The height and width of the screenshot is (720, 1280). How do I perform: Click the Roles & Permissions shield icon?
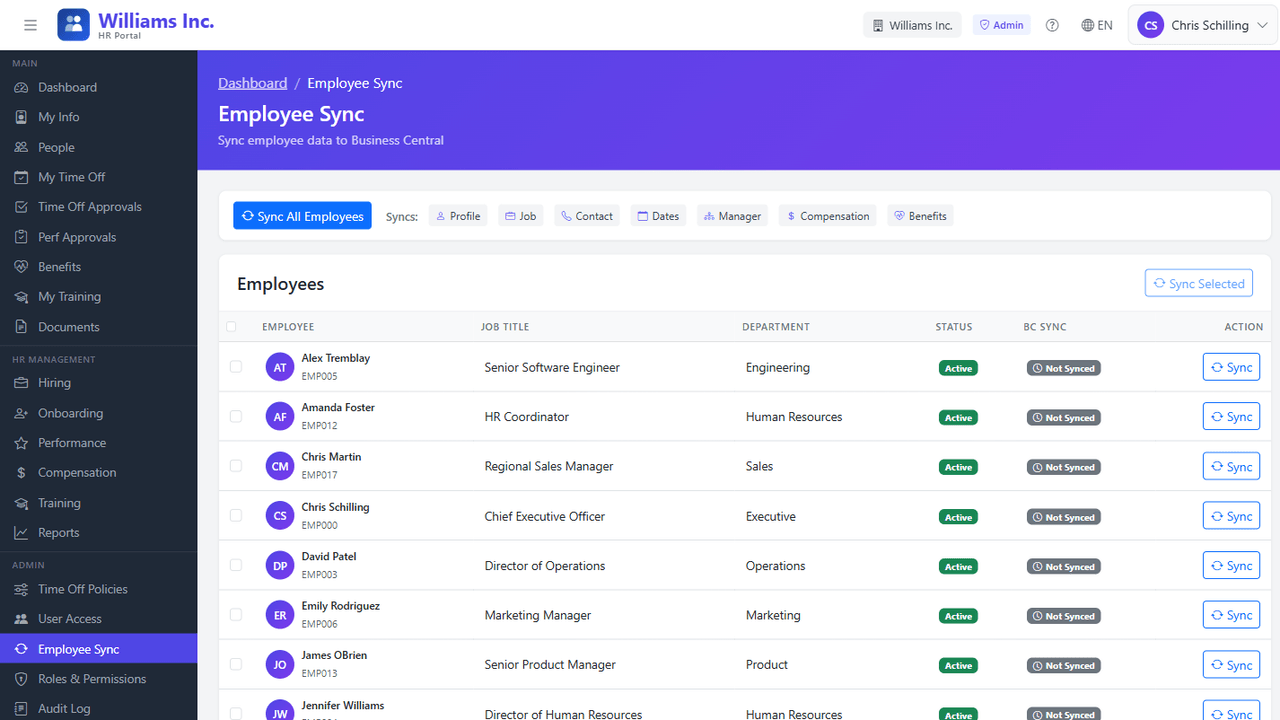21,679
